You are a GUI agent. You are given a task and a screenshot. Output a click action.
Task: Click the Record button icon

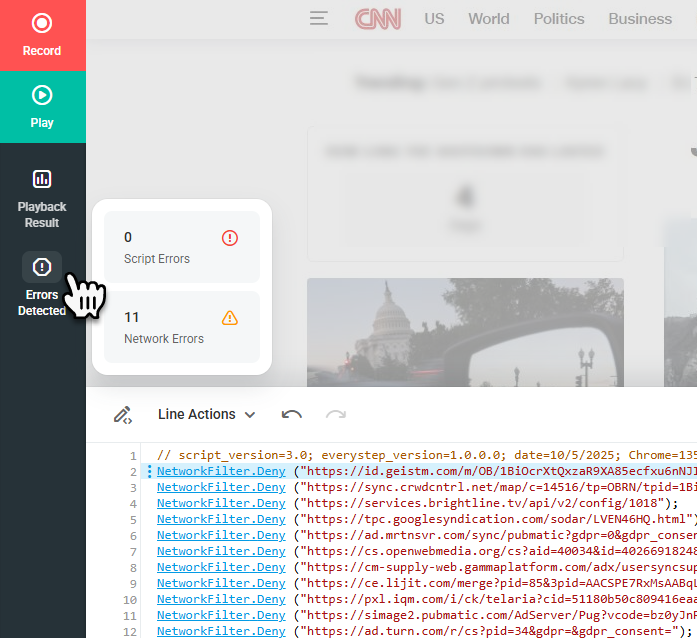(42, 23)
